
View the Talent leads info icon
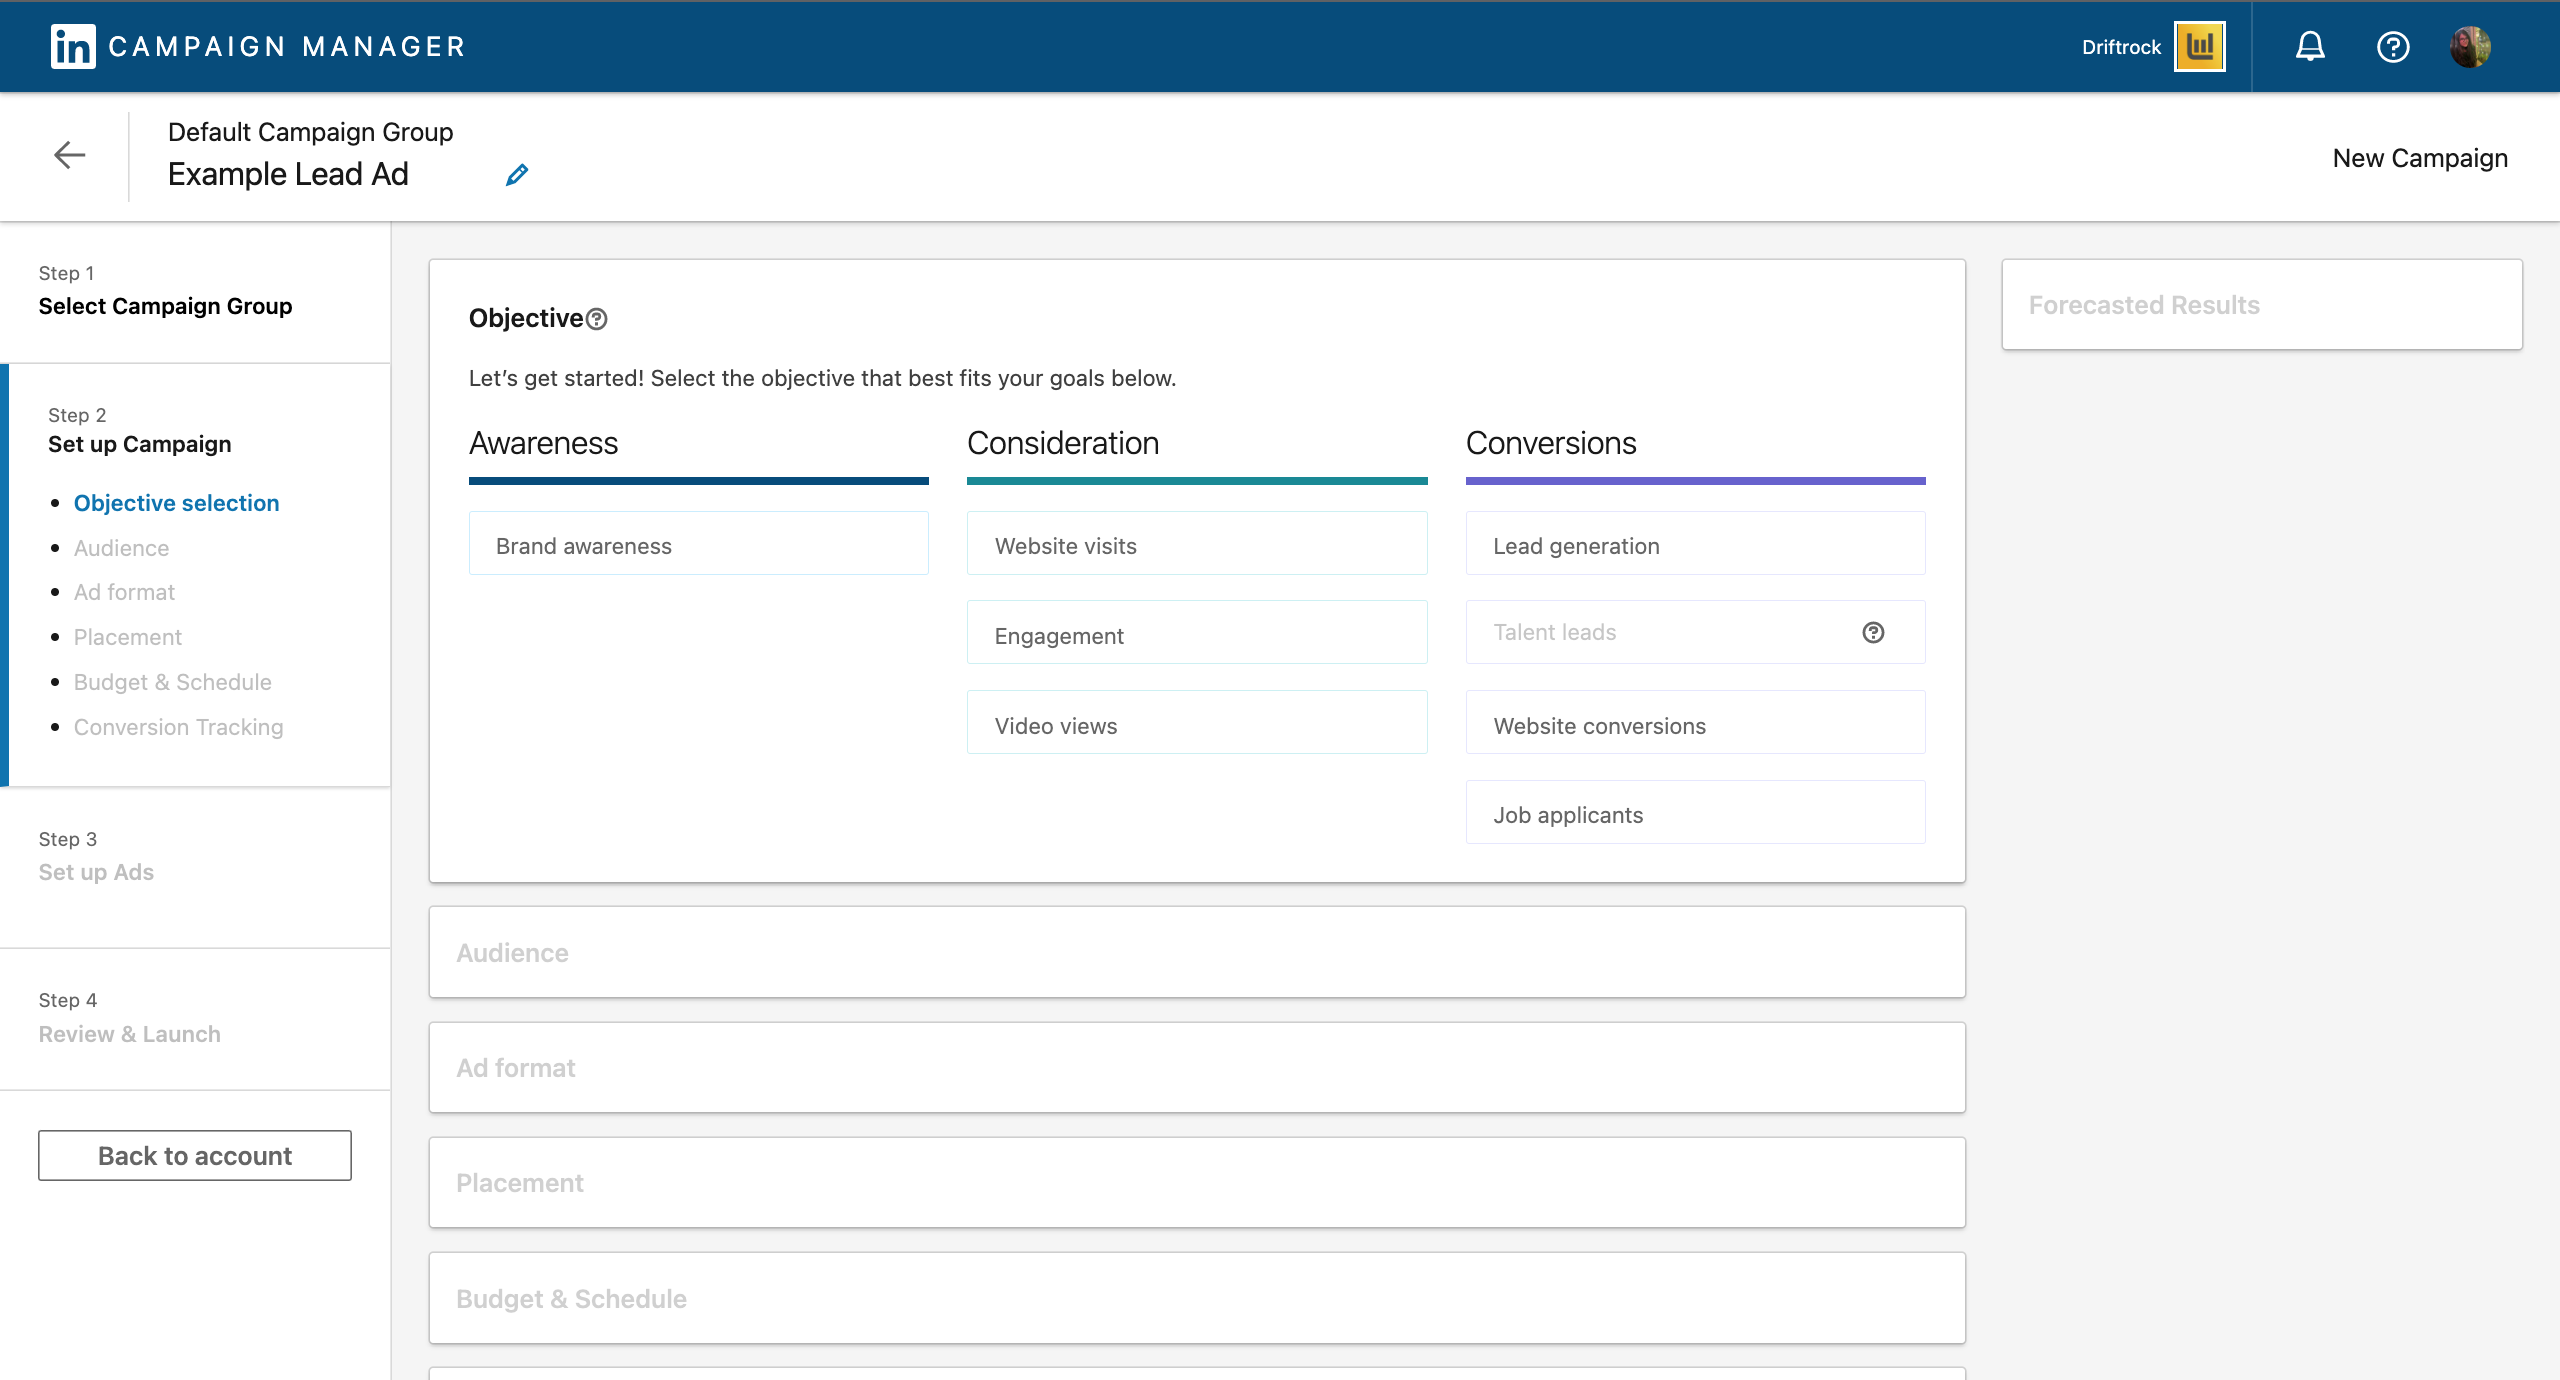click(x=1873, y=632)
